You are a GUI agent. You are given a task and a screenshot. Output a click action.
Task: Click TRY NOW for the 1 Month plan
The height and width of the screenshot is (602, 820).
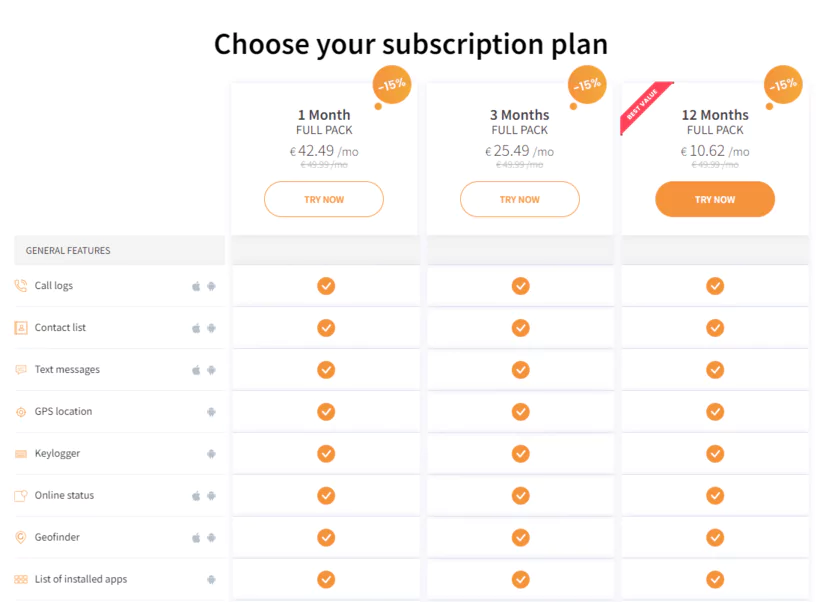[x=324, y=199]
